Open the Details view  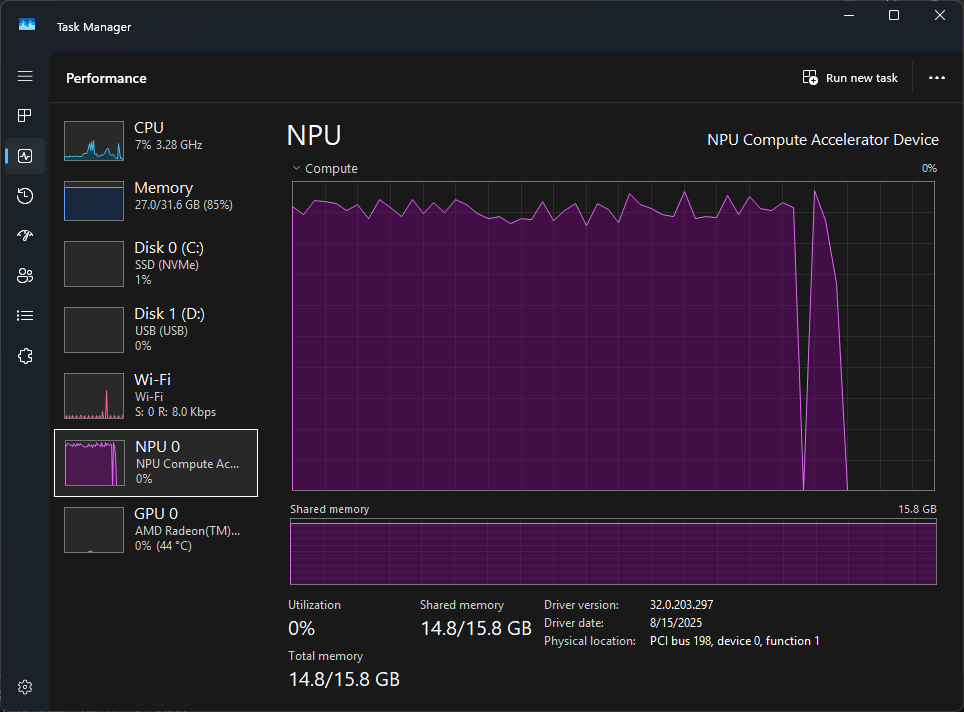pyautogui.click(x=24, y=315)
